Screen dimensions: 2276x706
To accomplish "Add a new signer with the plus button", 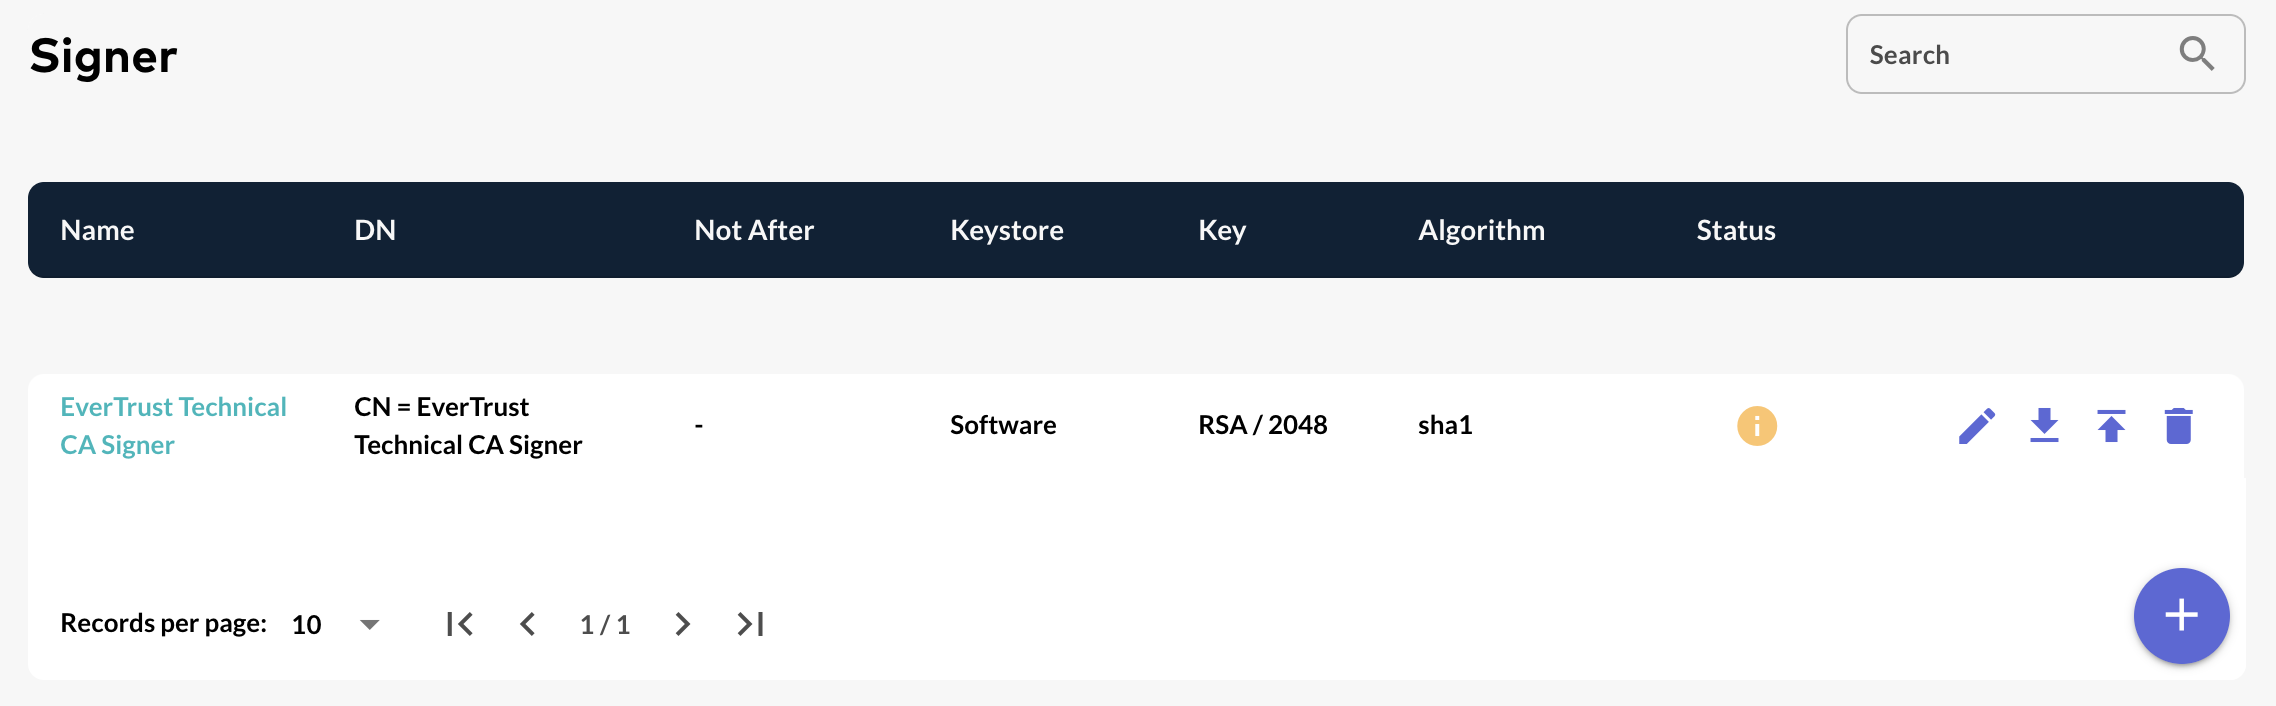I will tap(2181, 615).
